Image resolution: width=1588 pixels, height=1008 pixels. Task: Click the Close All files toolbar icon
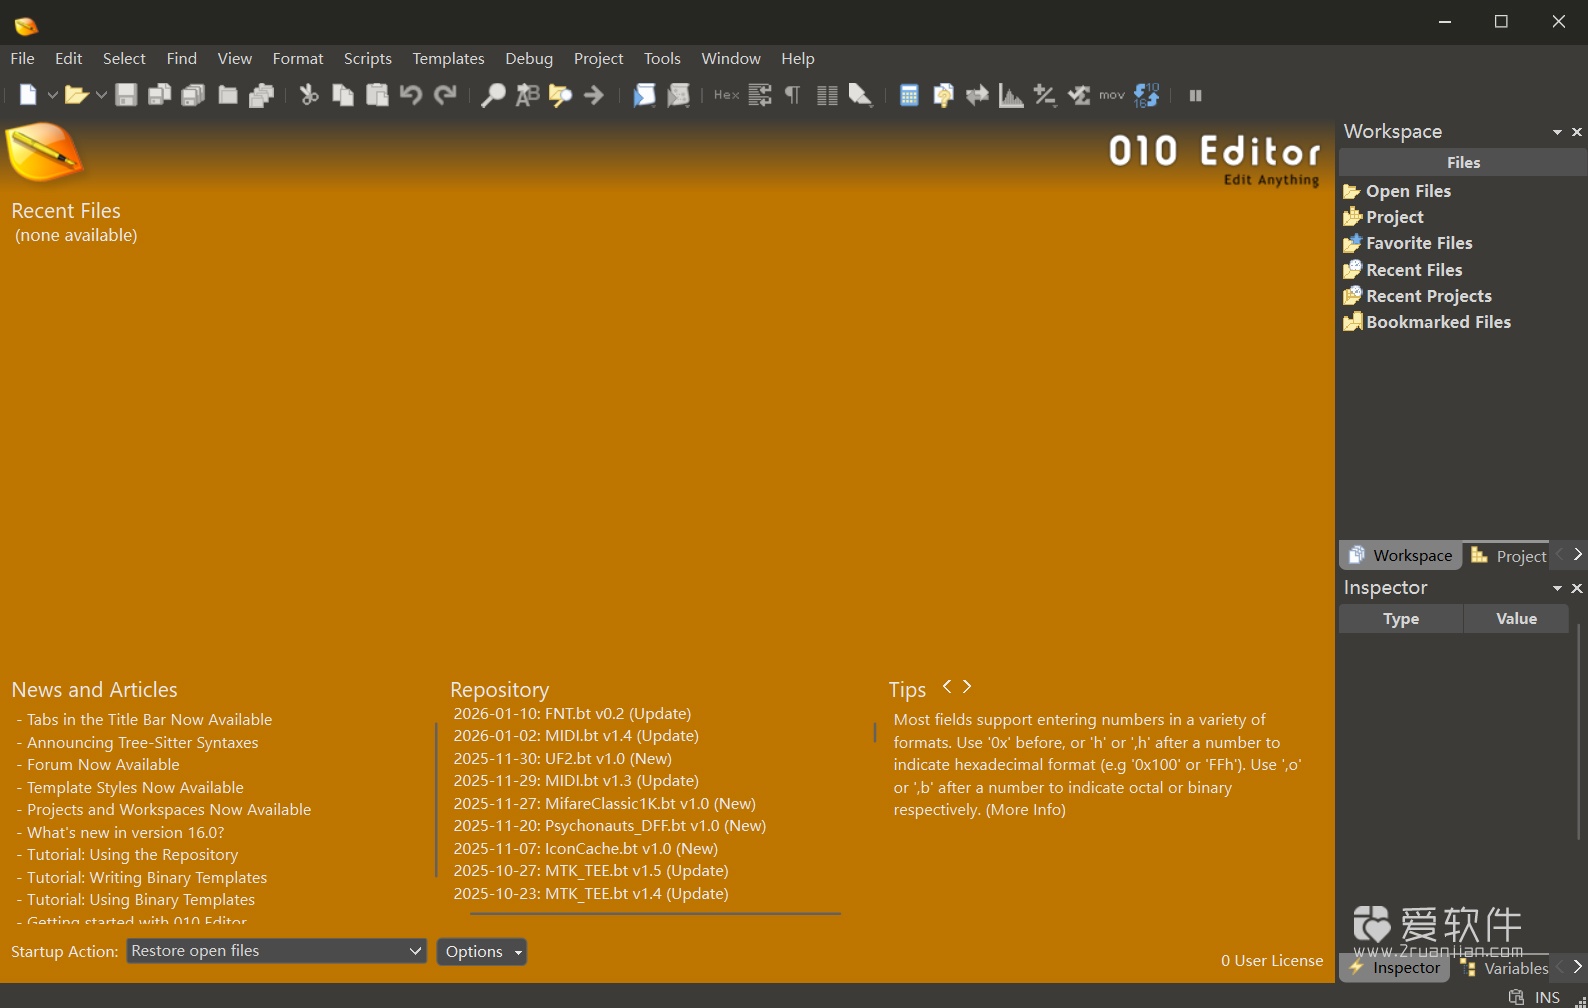(262, 95)
